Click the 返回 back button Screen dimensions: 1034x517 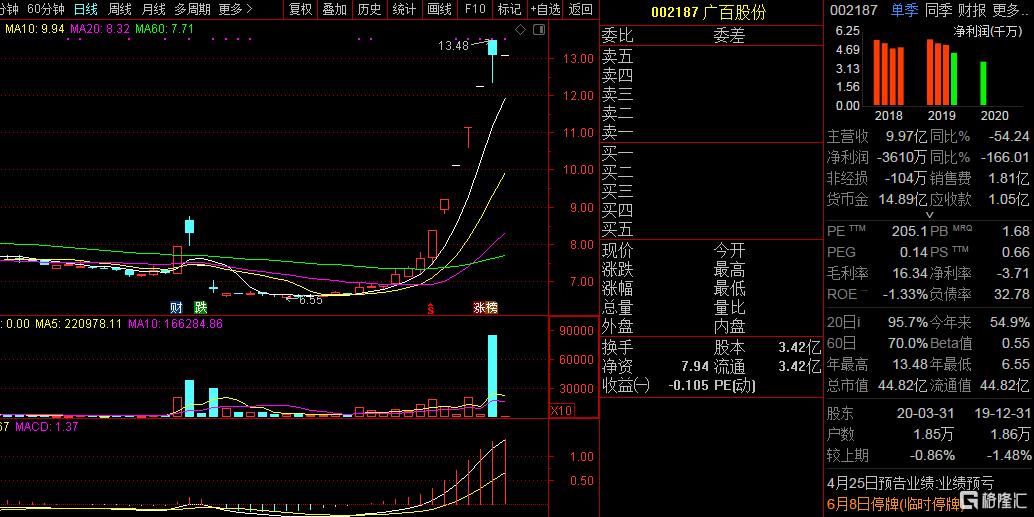[x=581, y=9]
